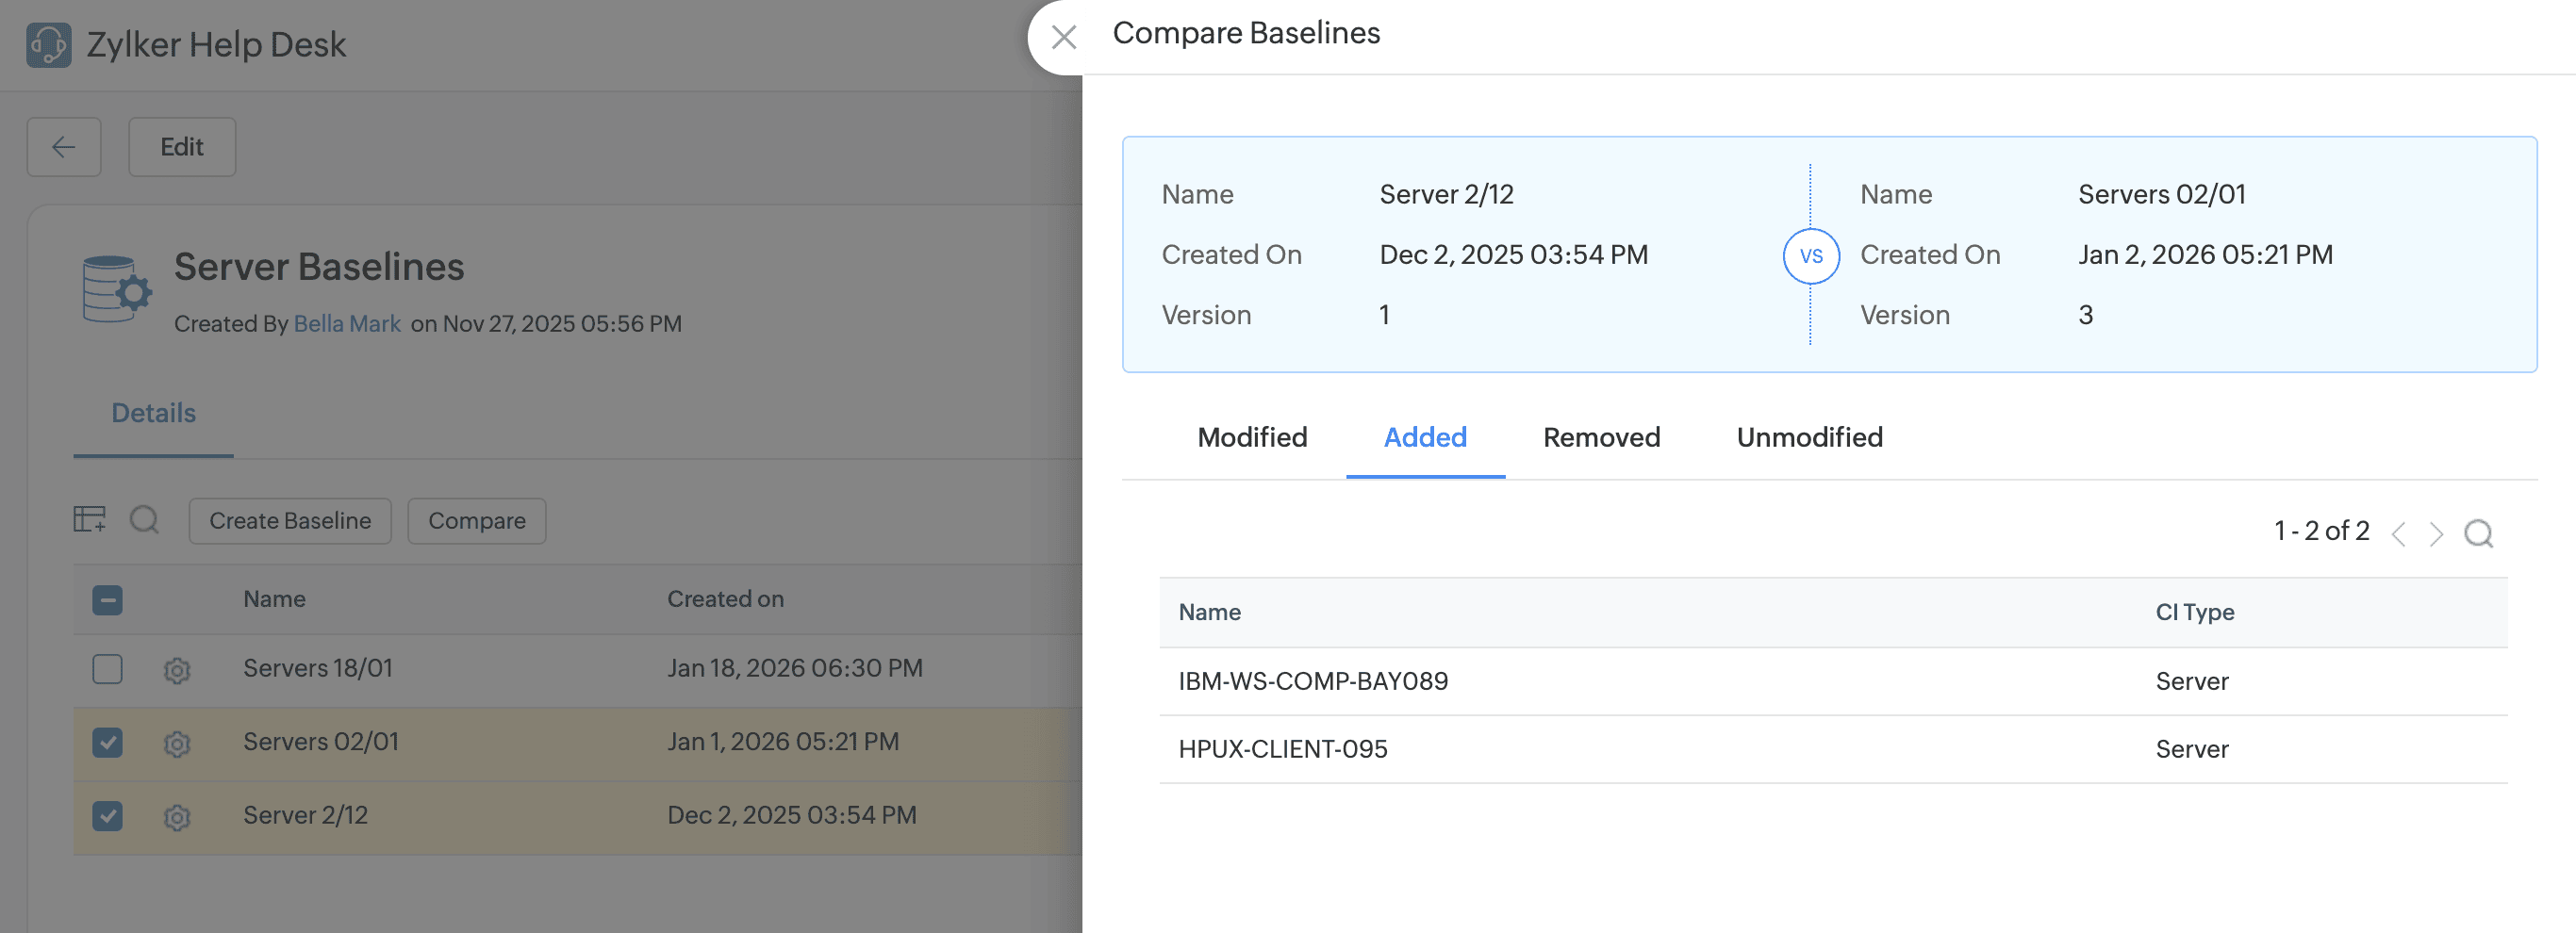Open the Bella Mark user link
Screen dimensions: 2576x933
pyautogui.click(x=347, y=324)
